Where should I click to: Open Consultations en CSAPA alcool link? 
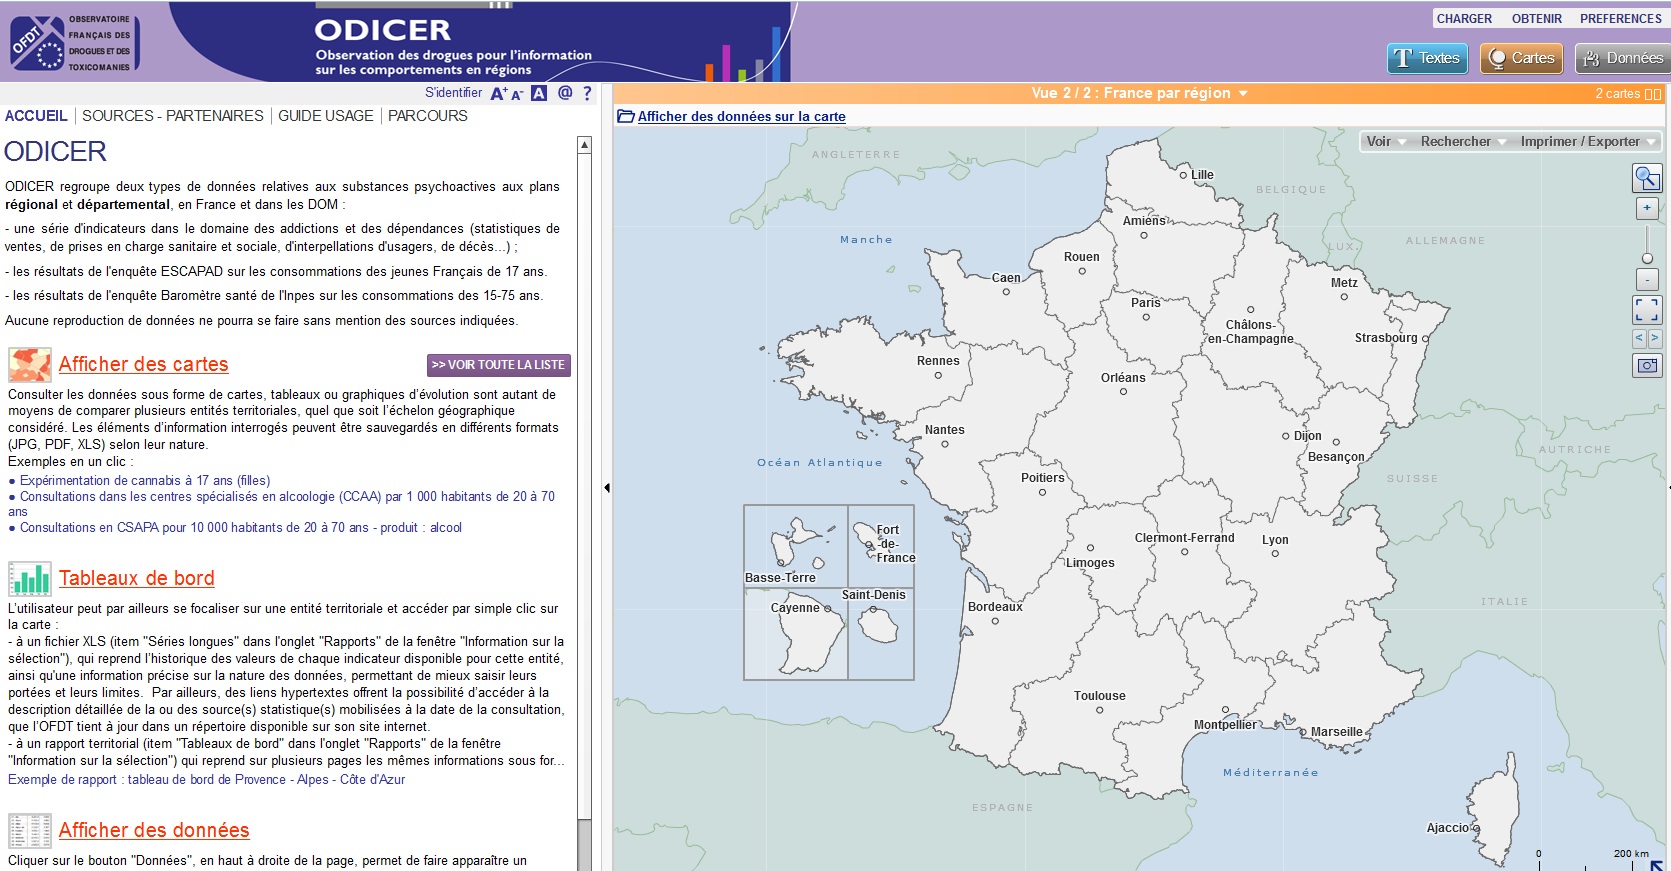tap(241, 528)
